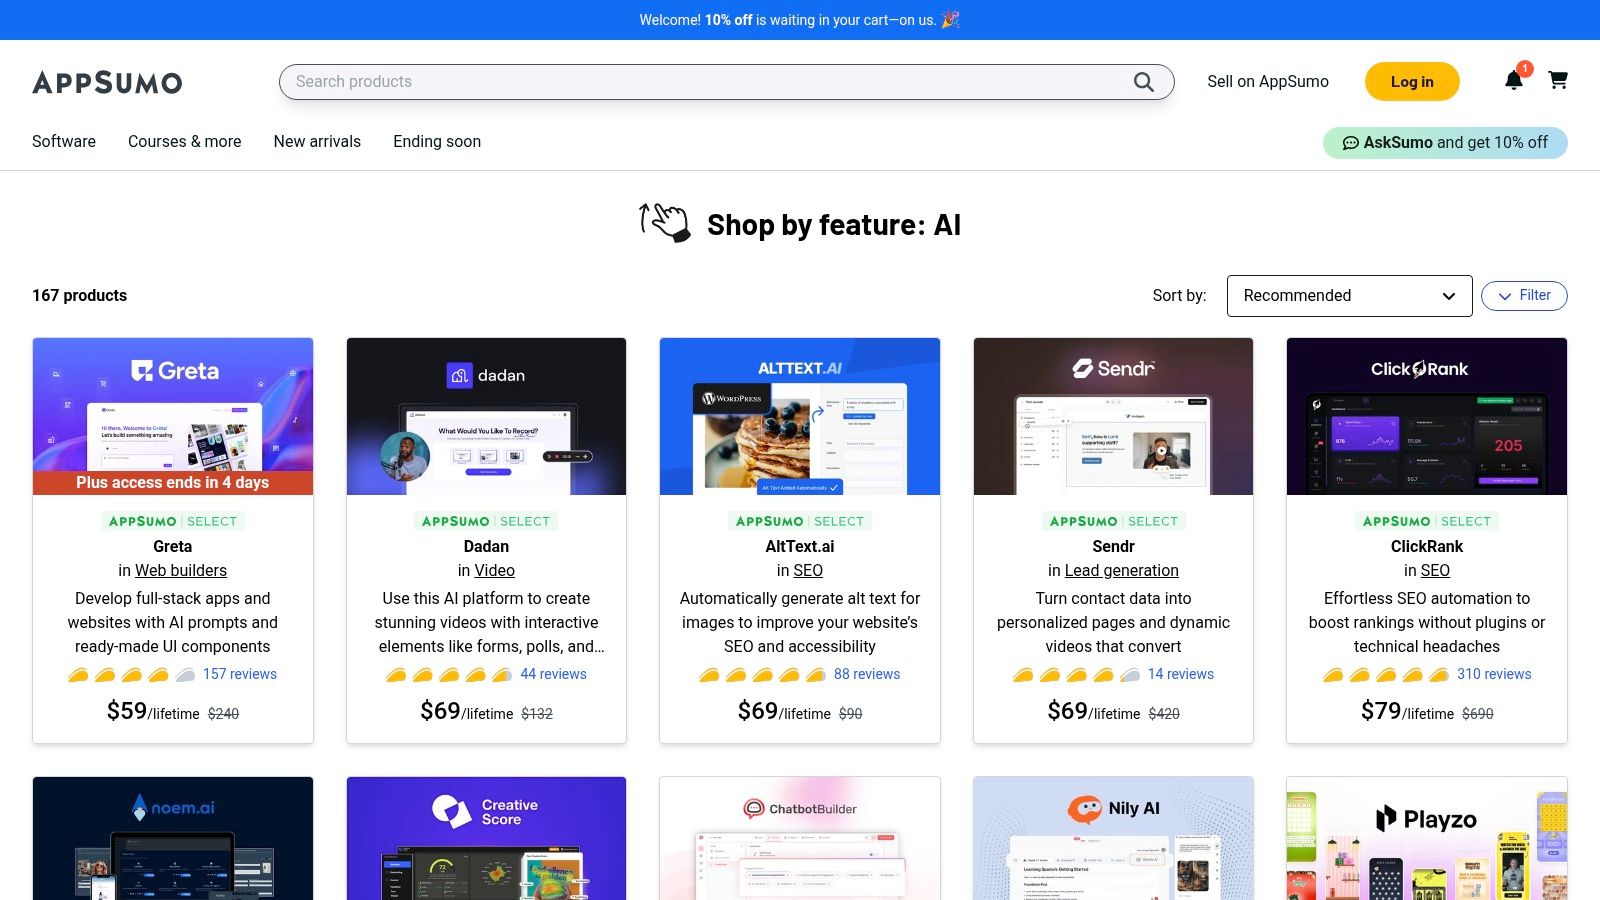The height and width of the screenshot is (900, 1600).
Task: Open the Sell on AppSumo link
Action: [1267, 81]
